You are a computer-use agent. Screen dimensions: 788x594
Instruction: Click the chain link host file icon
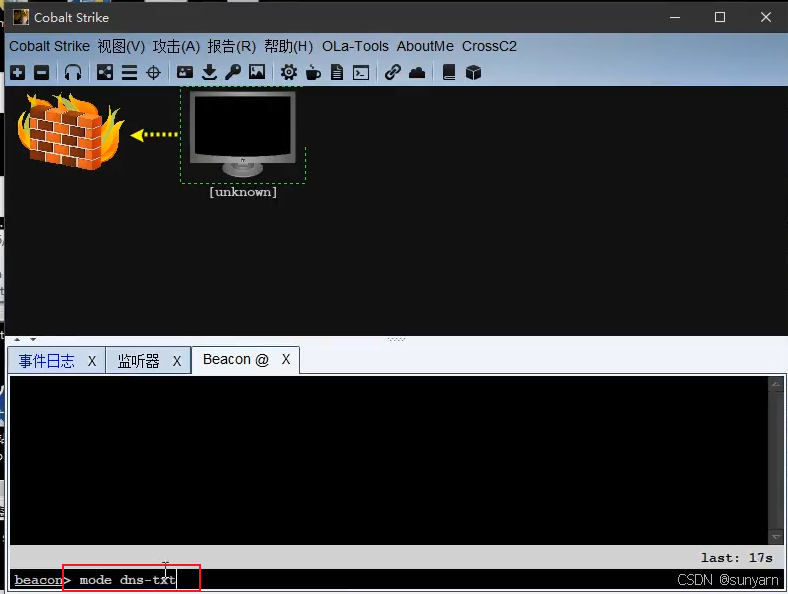392,72
